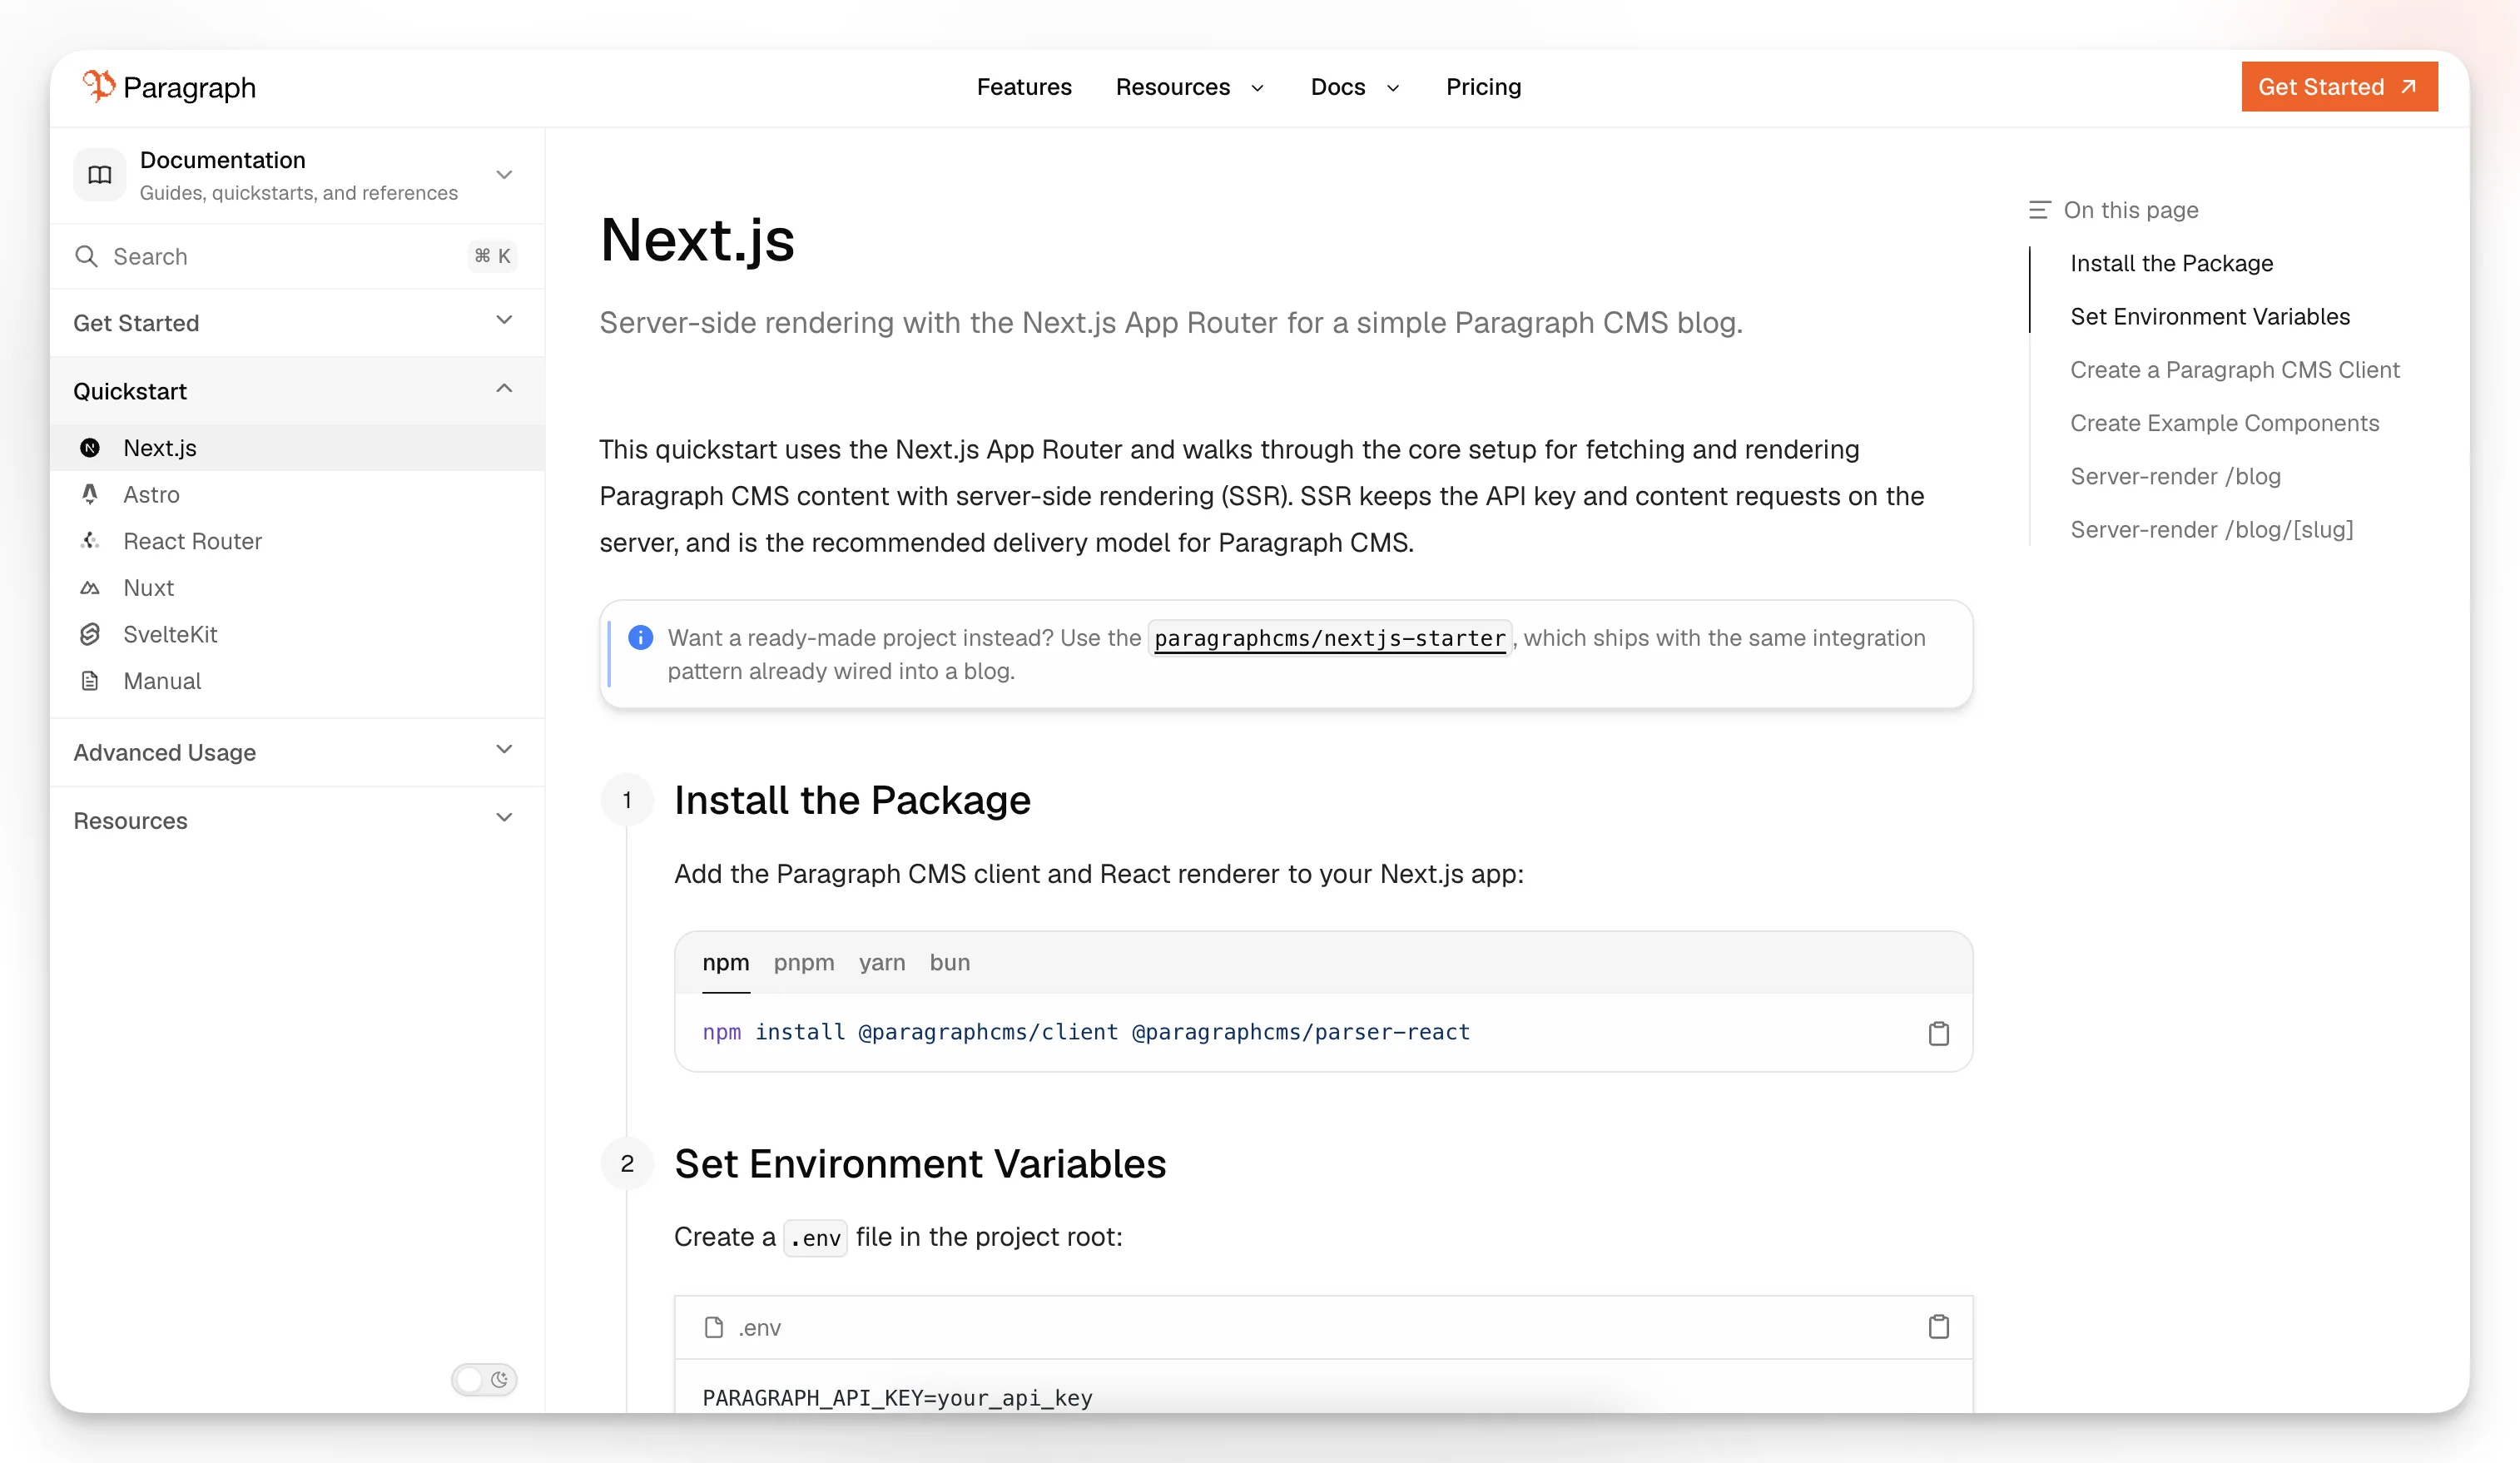Click the Set Environment Variables heading

coord(920,1164)
